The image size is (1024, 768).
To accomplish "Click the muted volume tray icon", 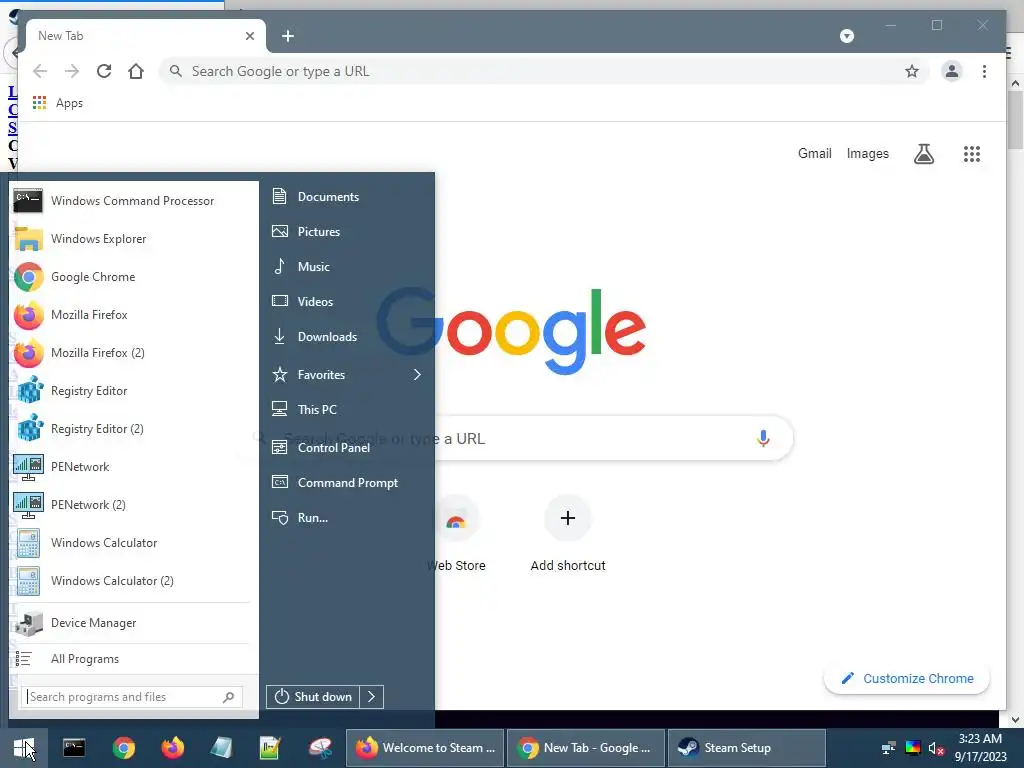I will point(936,748).
